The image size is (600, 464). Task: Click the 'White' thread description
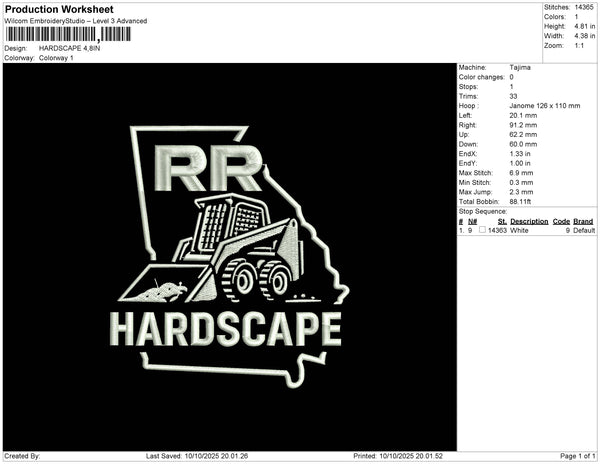coord(519,230)
